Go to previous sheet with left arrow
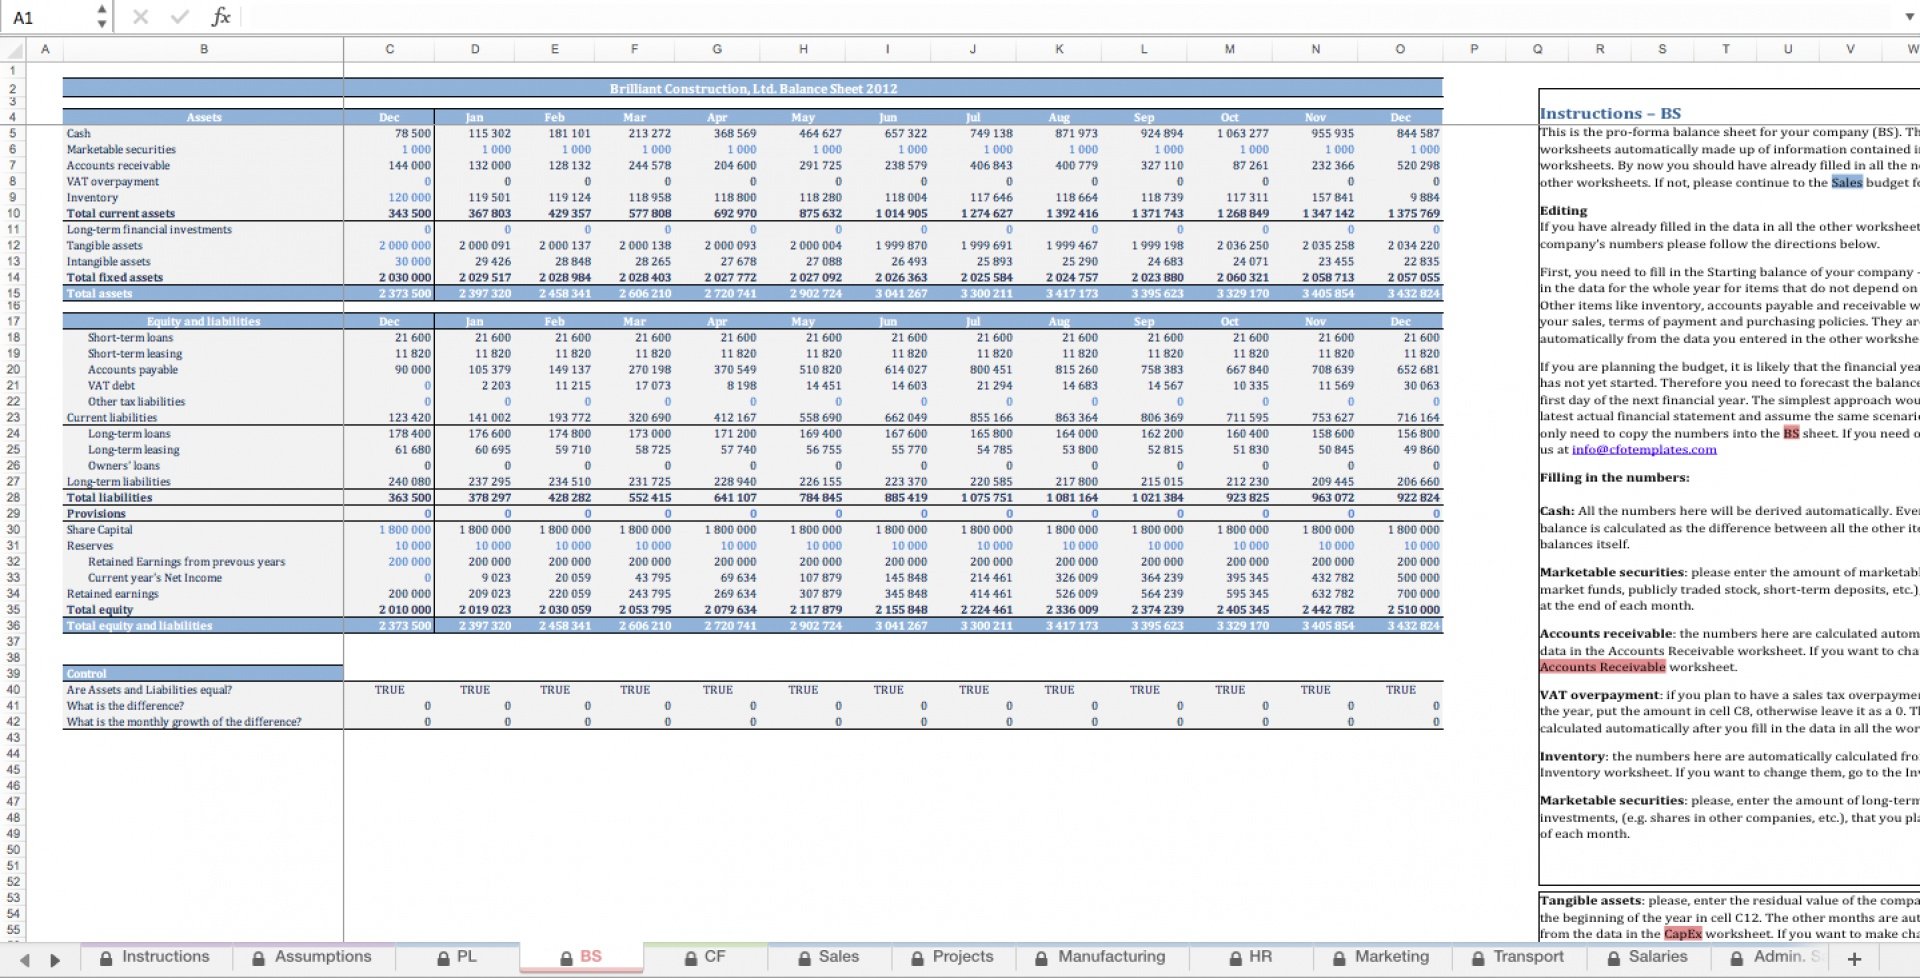The image size is (1920, 978). (24, 960)
